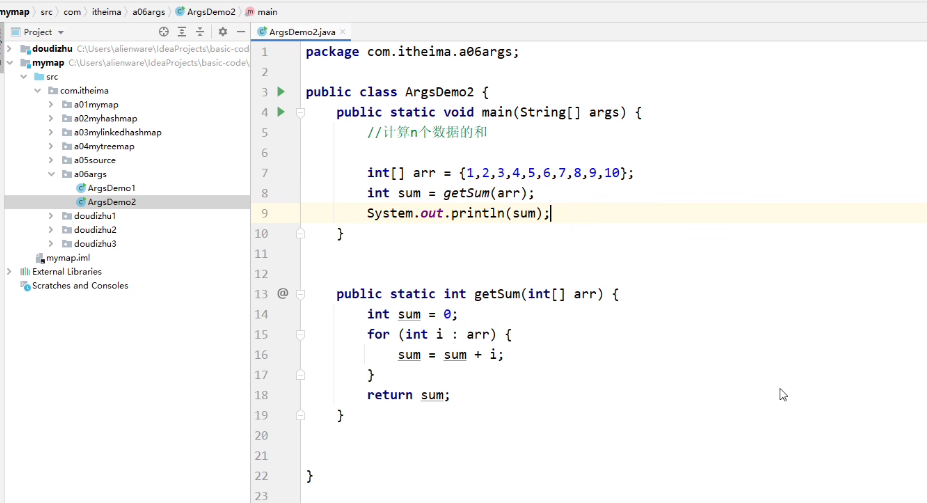Open the Project view dropdown

point(60,33)
